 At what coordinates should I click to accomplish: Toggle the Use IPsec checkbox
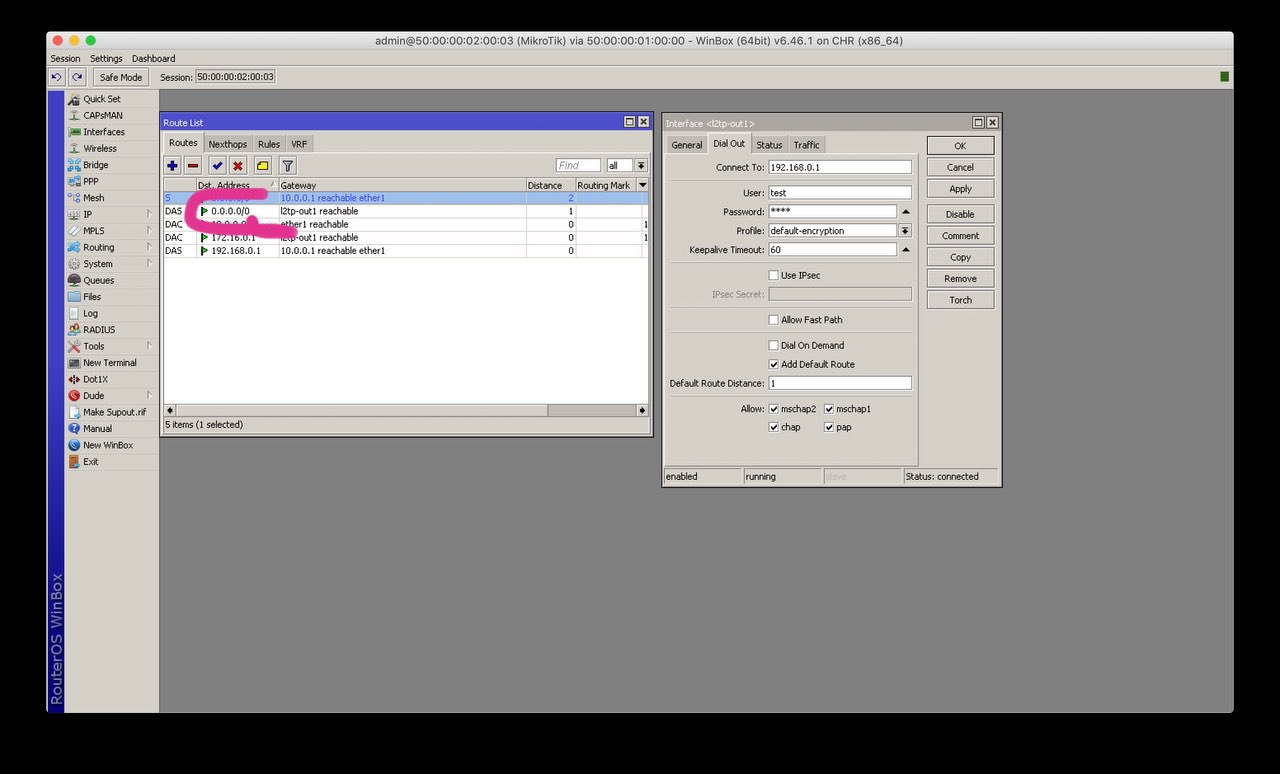pyautogui.click(x=773, y=275)
